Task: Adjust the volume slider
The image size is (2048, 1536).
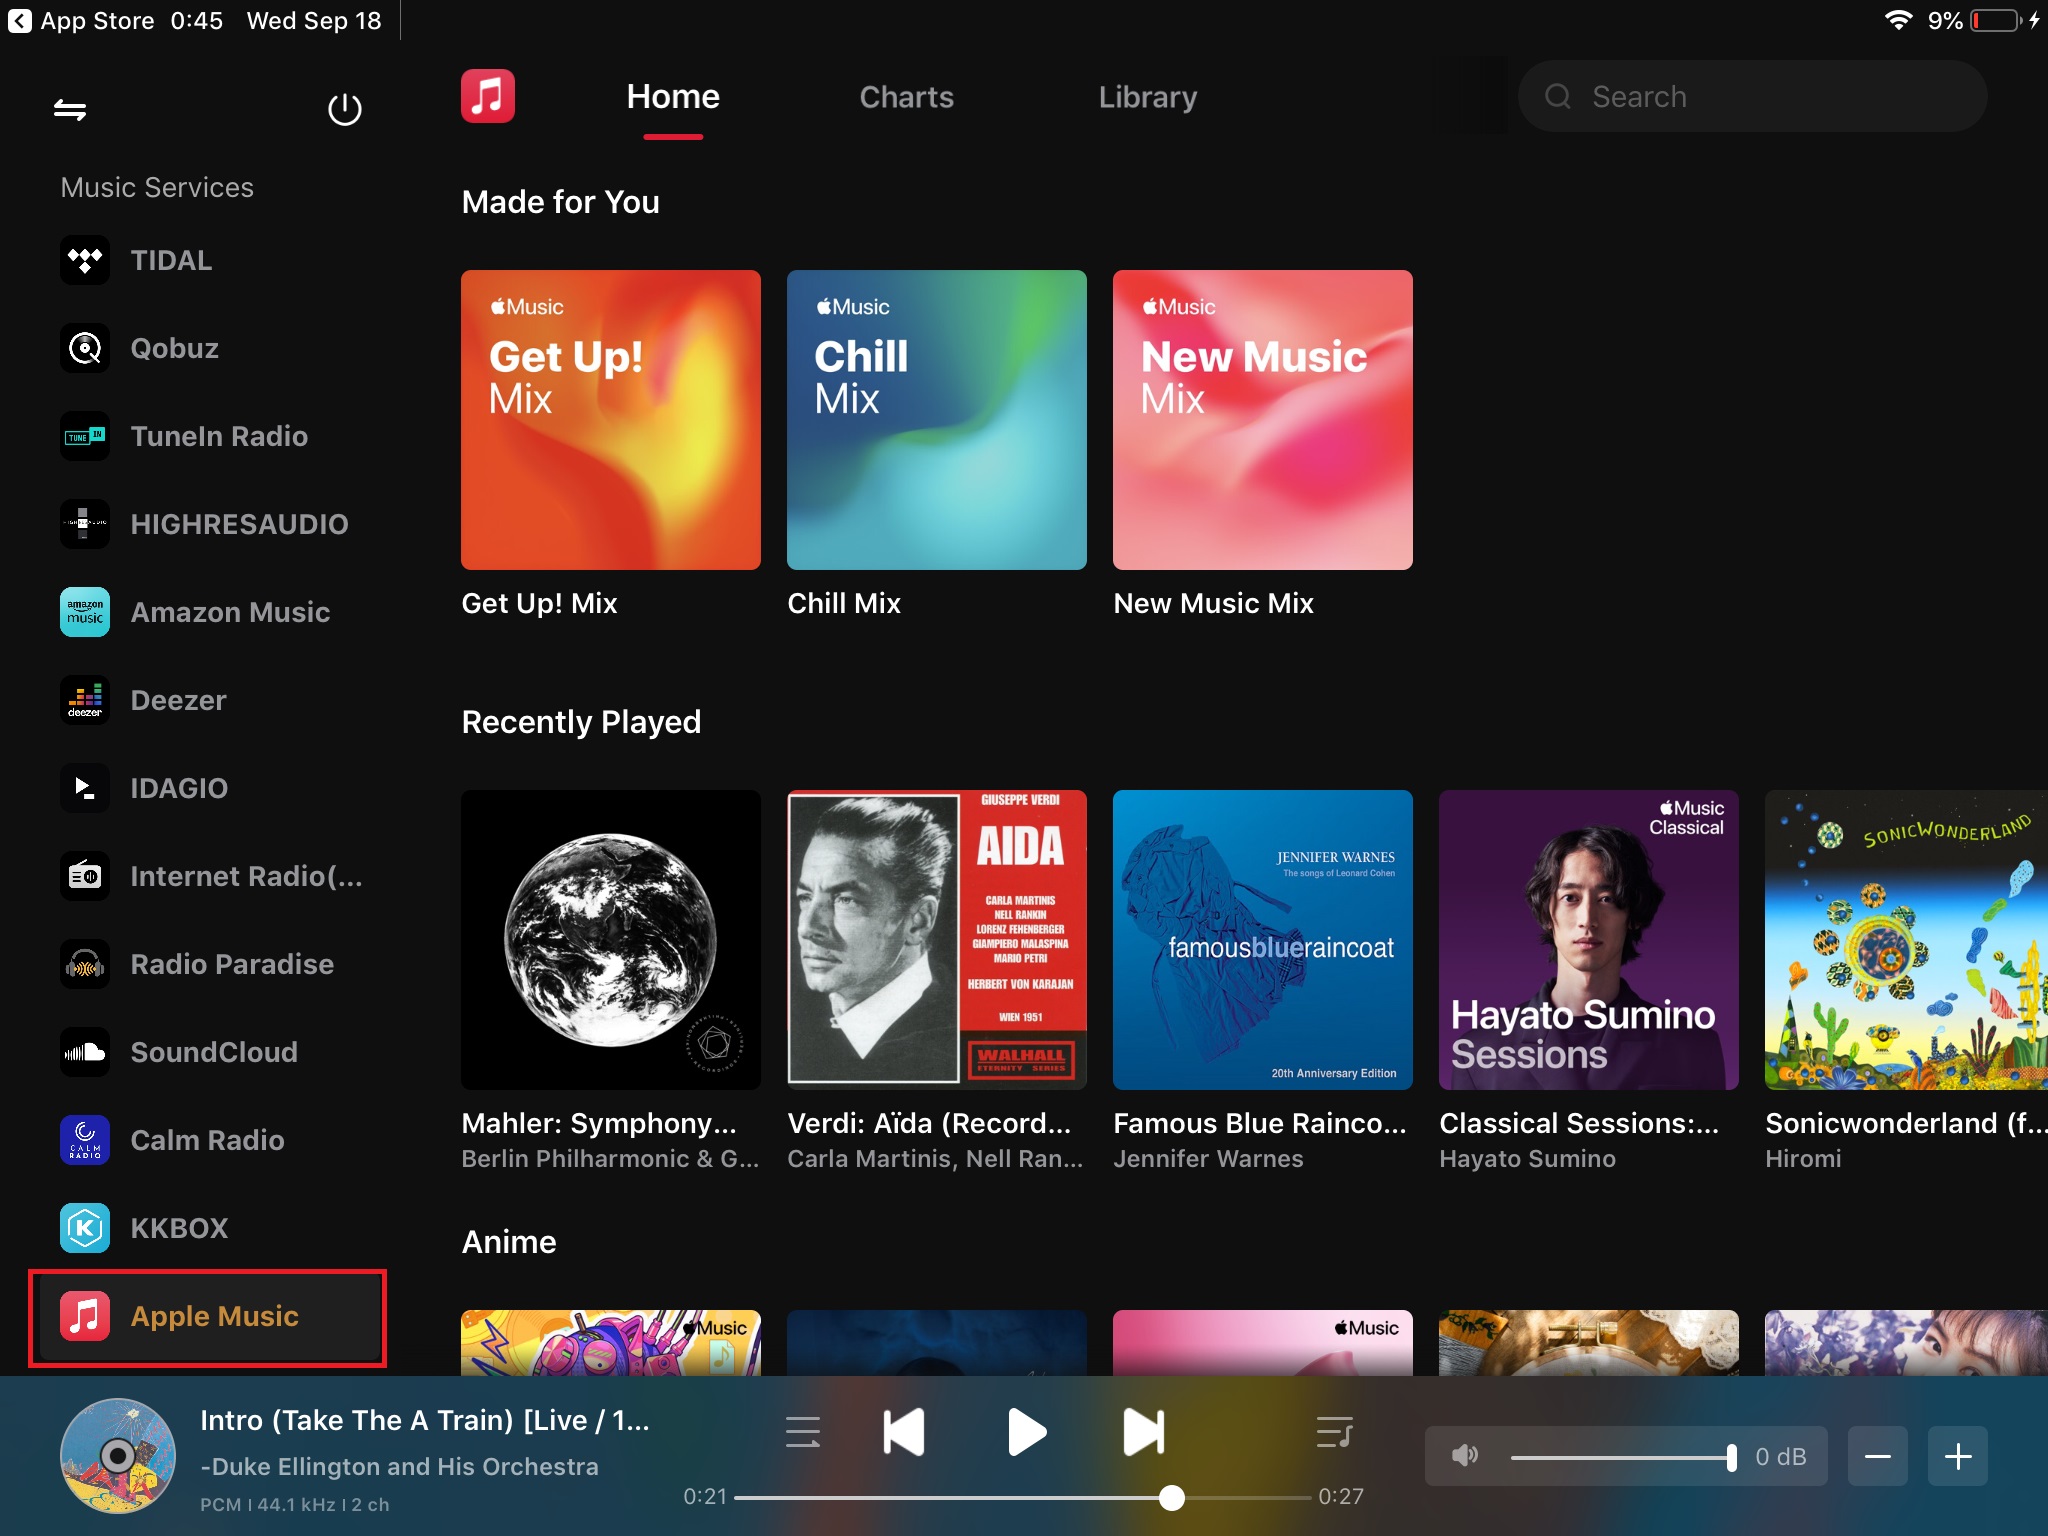Action: click(x=1622, y=1457)
